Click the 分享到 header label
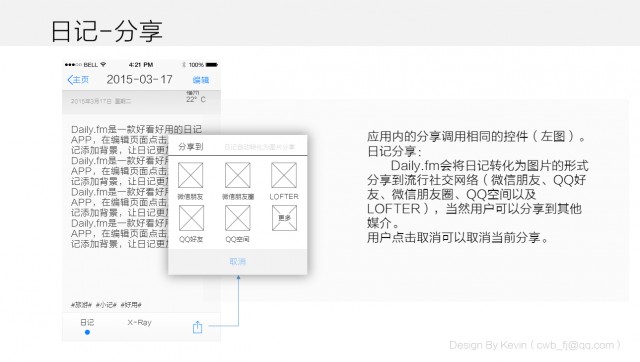 [x=191, y=147]
